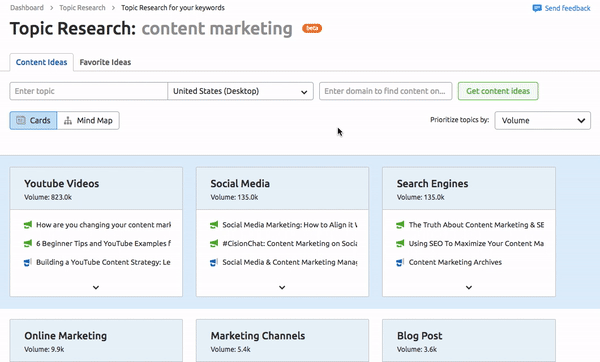The width and height of the screenshot is (600, 362).
Task: Open 'The Truth About Content Marketing' headline
Action: pos(476,225)
